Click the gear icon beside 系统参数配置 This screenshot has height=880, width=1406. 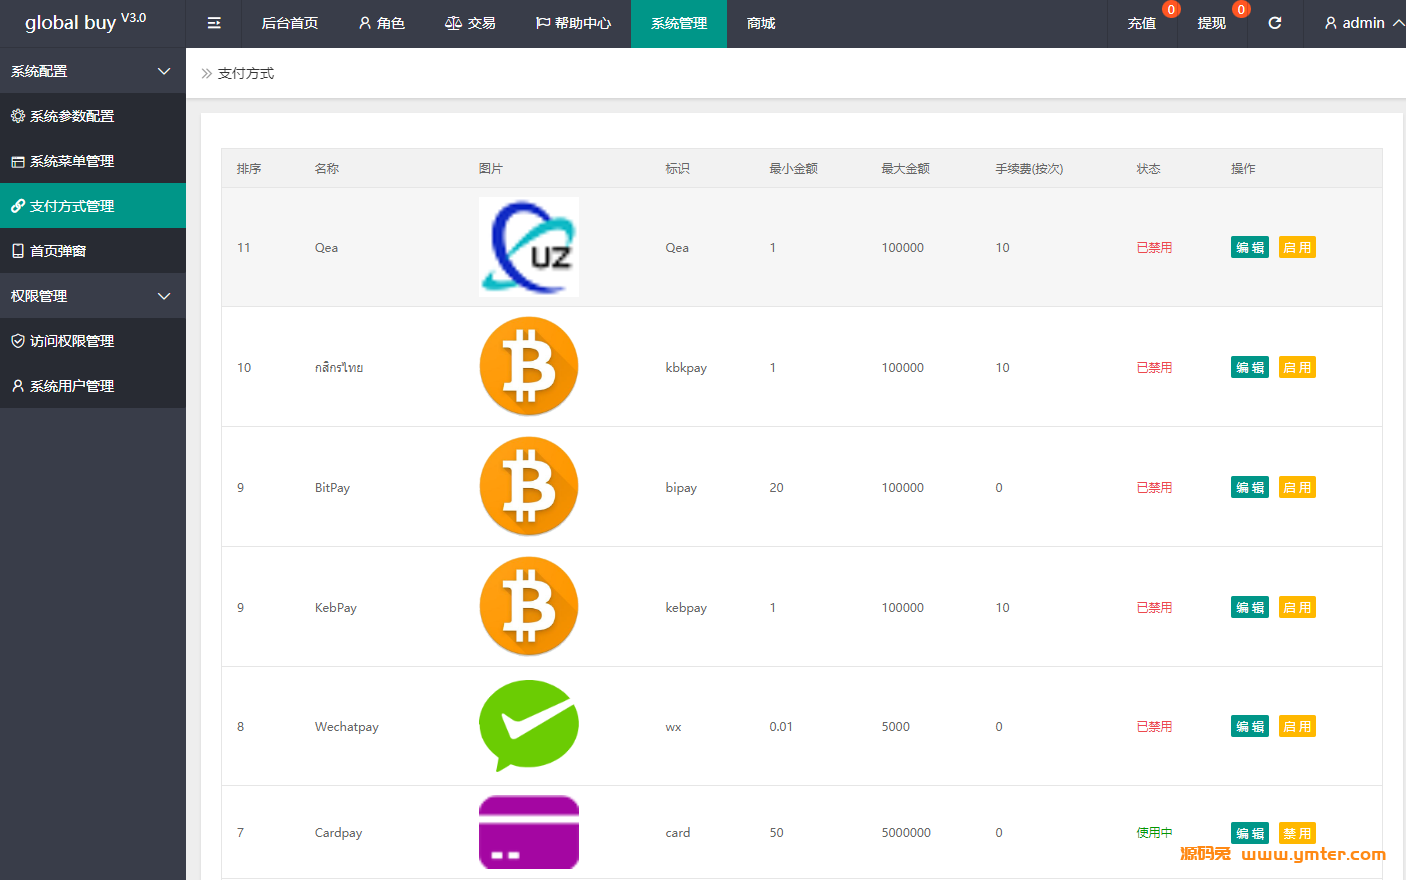pyautogui.click(x=18, y=116)
